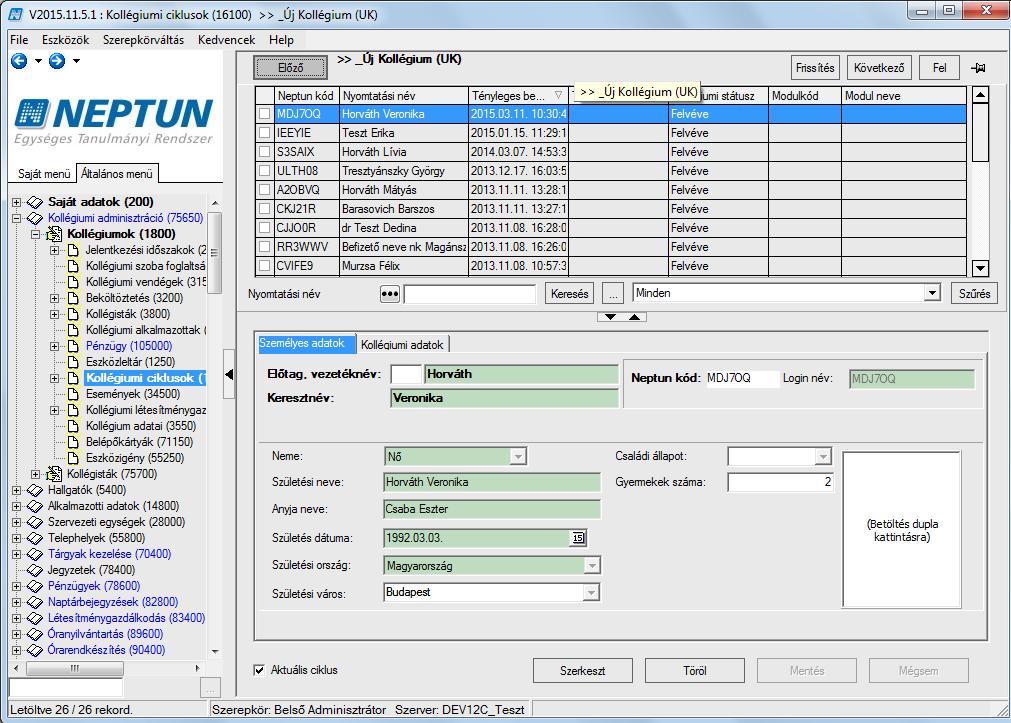Click the menu tree vertical scrollbar thumb
Viewport: 1011px width, 723px height.
(215, 252)
